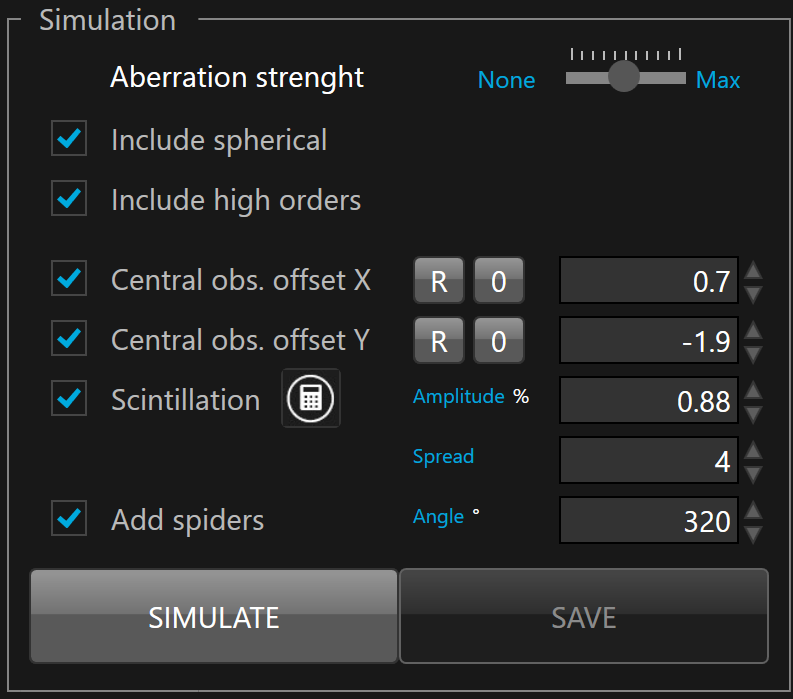Turn off Scintillation checkbox

tap(70, 399)
